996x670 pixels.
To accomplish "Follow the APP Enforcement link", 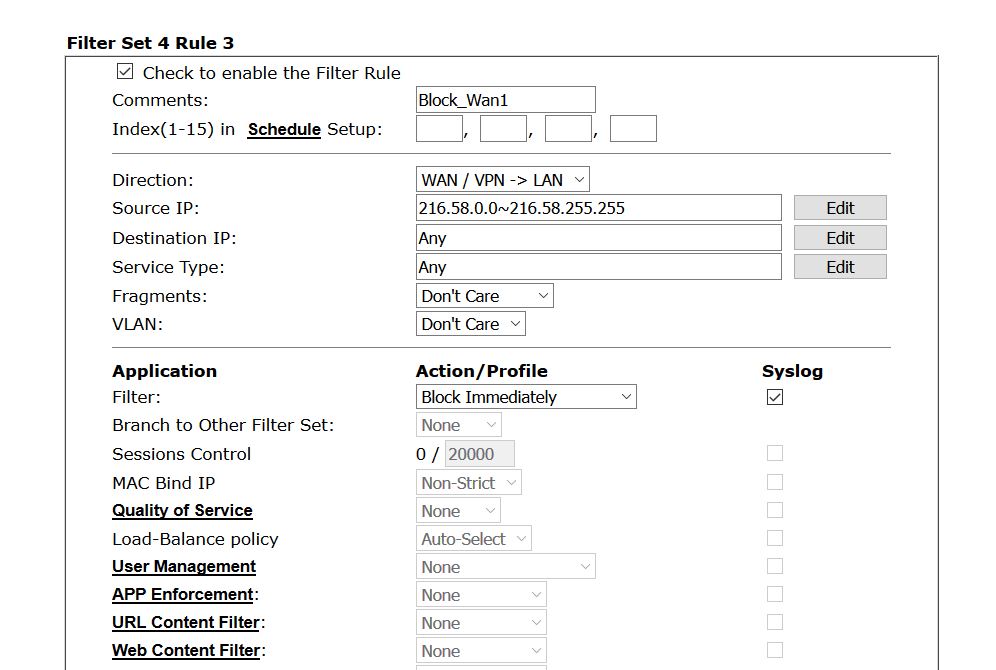I will (183, 595).
